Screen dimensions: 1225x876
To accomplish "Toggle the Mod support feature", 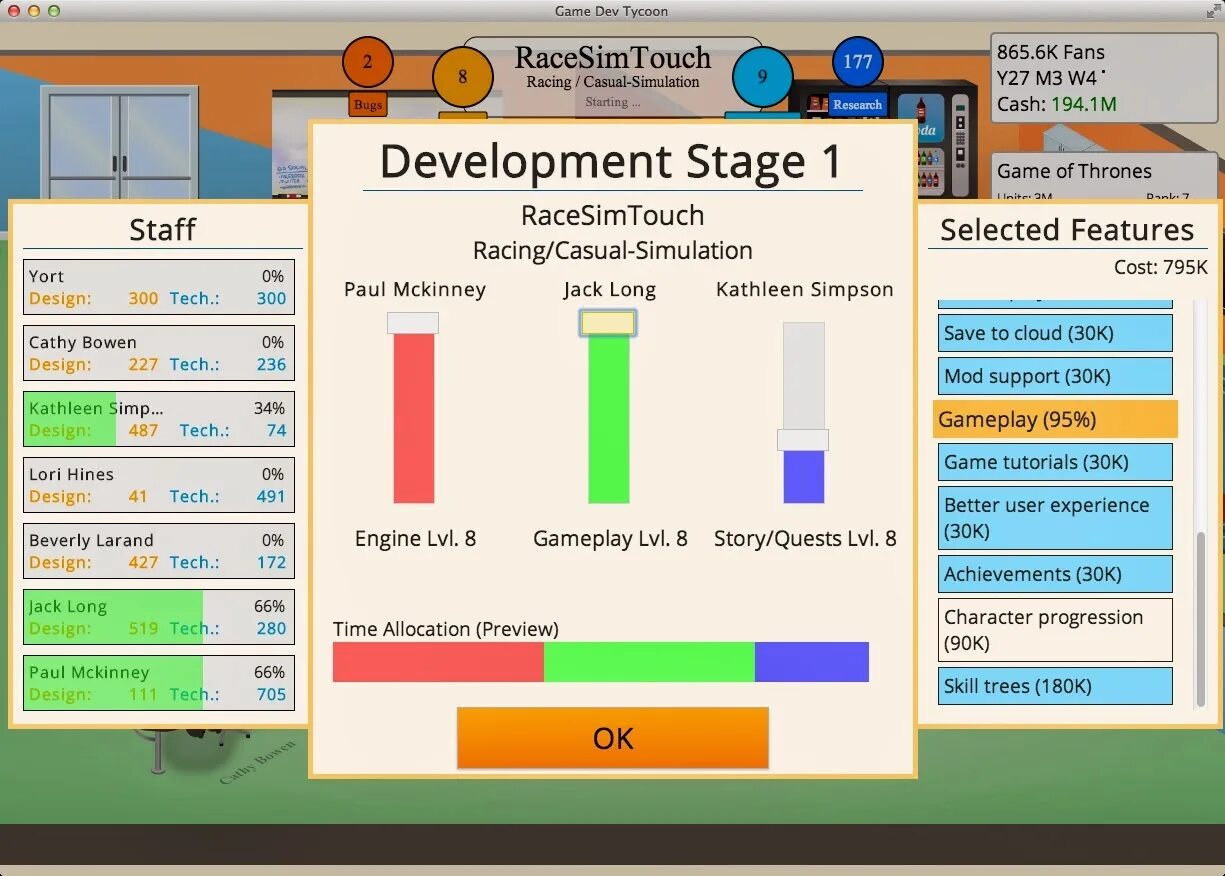I will 1055,376.
